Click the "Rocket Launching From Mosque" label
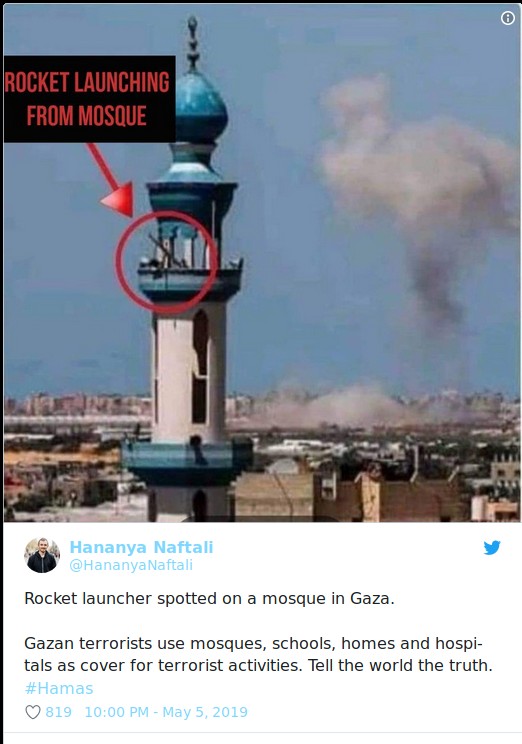Image resolution: width=522 pixels, height=744 pixels. (x=90, y=99)
